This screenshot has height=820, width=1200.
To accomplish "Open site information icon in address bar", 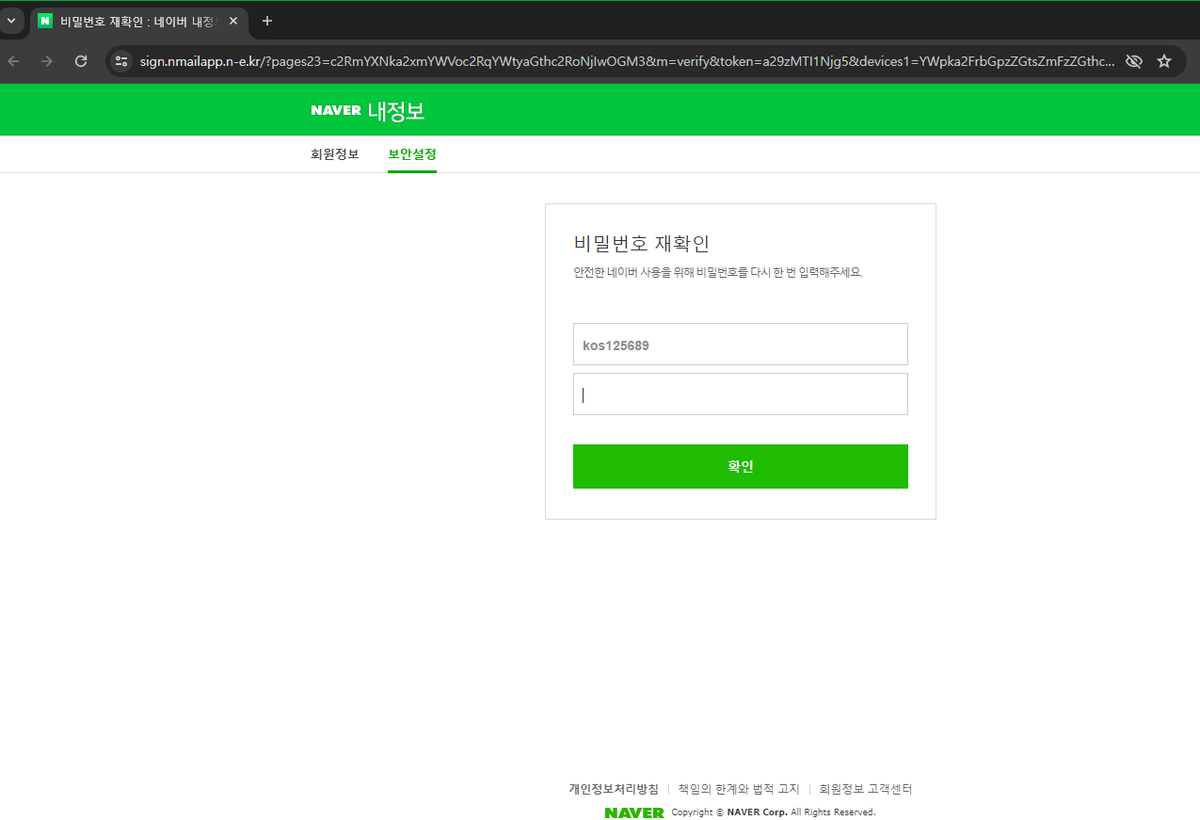I will click(121, 61).
